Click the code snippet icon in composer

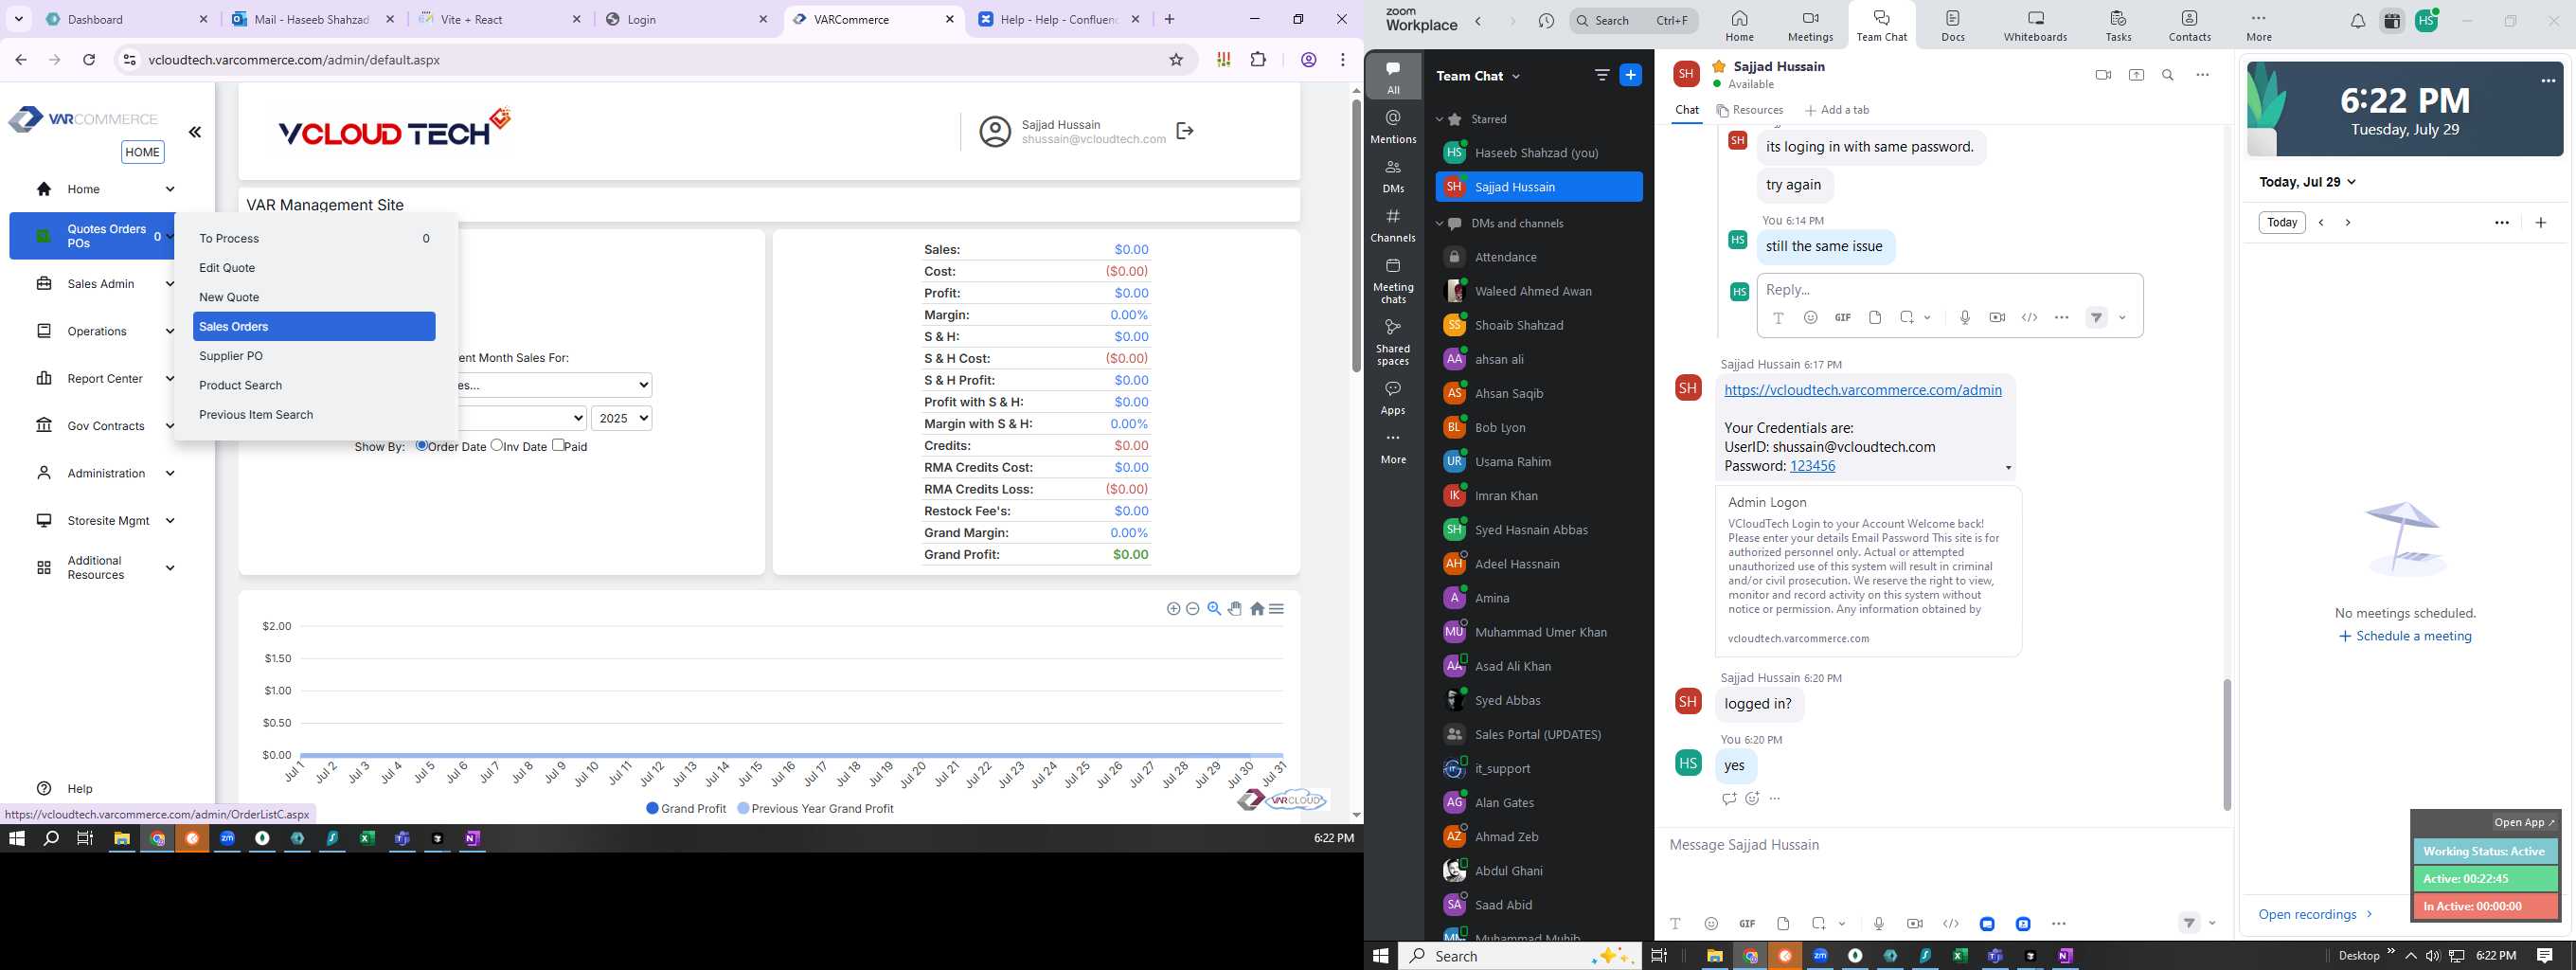coord(1950,924)
